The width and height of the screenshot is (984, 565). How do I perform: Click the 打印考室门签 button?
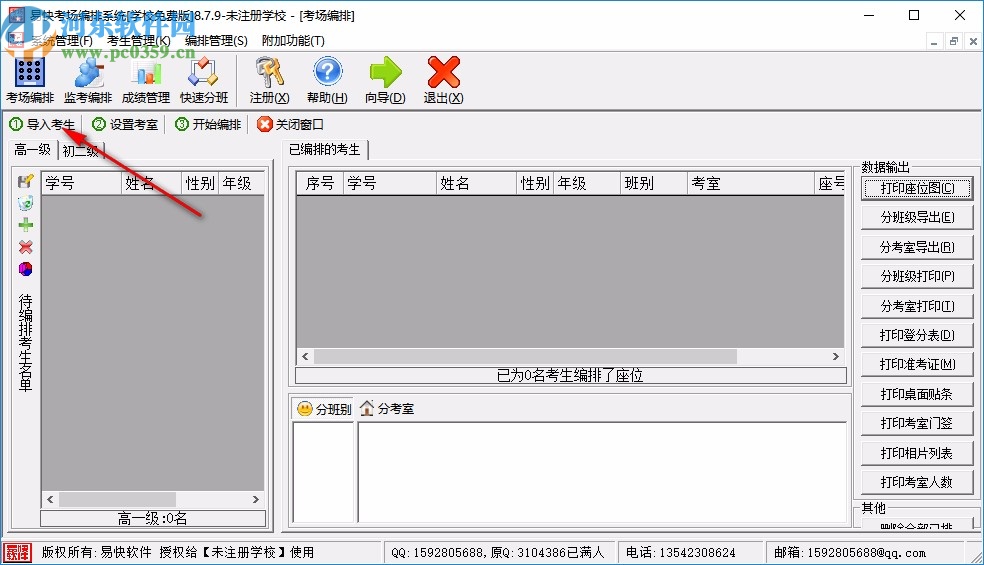917,423
